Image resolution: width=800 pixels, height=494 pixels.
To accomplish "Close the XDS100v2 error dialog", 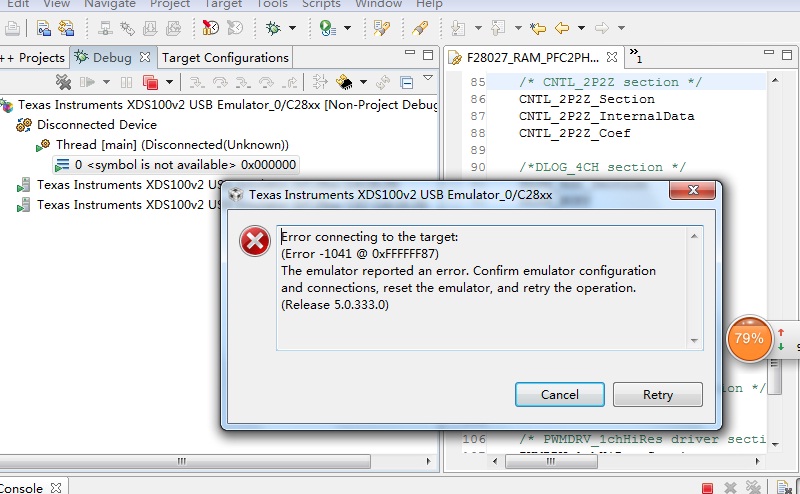I will coord(692,190).
